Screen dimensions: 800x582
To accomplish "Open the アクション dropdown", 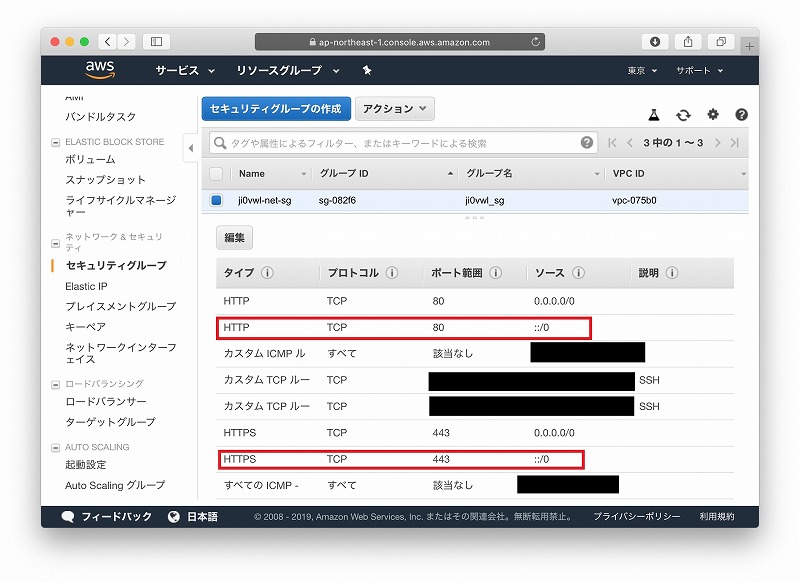I will [x=394, y=108].
